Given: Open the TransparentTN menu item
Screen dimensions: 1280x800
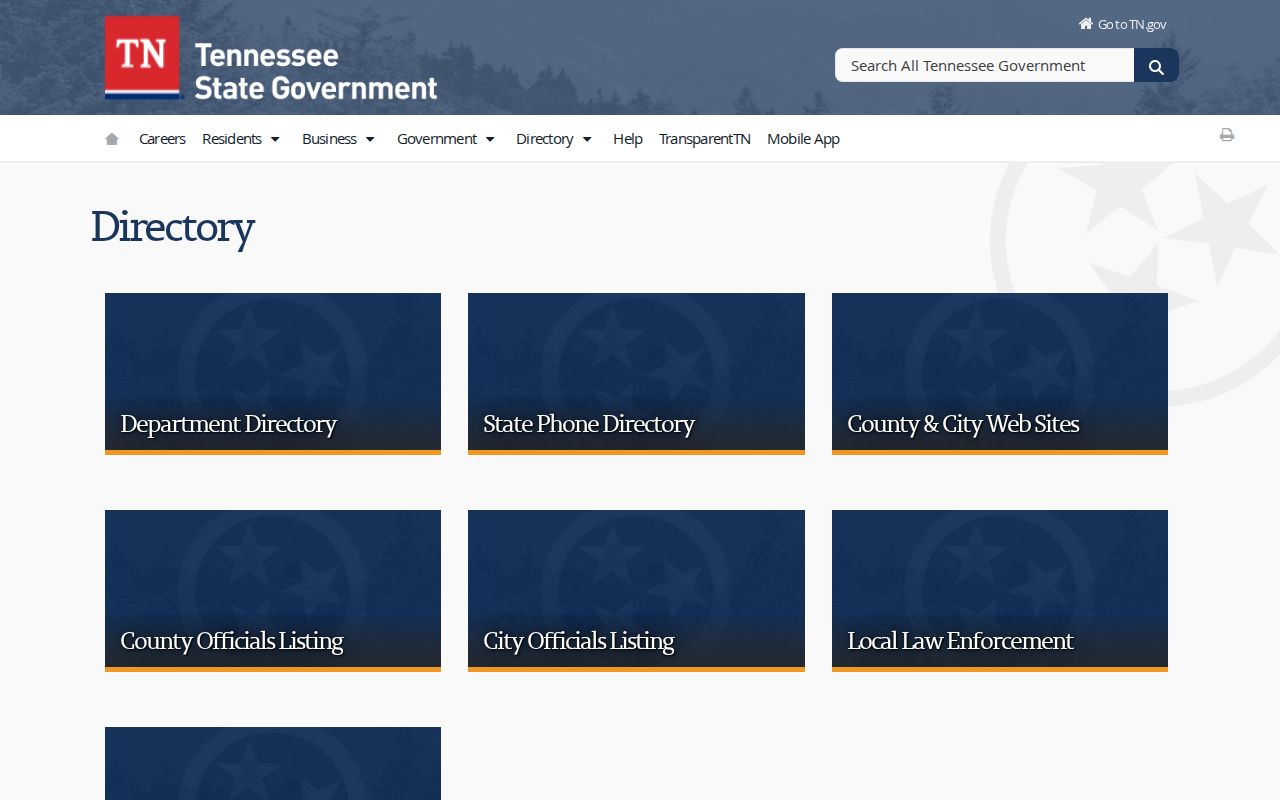Looking at the screenshot, I should (705, 139).
